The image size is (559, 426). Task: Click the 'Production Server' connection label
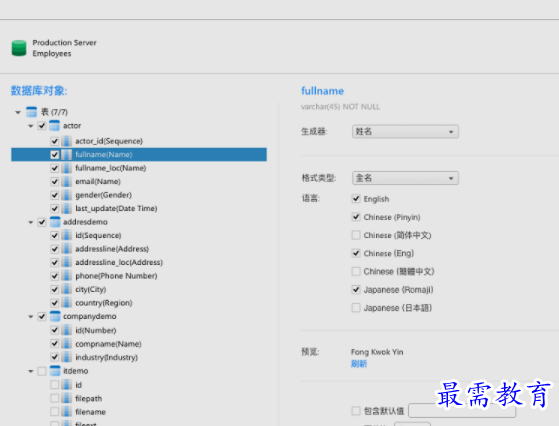(x=65, y=43)
